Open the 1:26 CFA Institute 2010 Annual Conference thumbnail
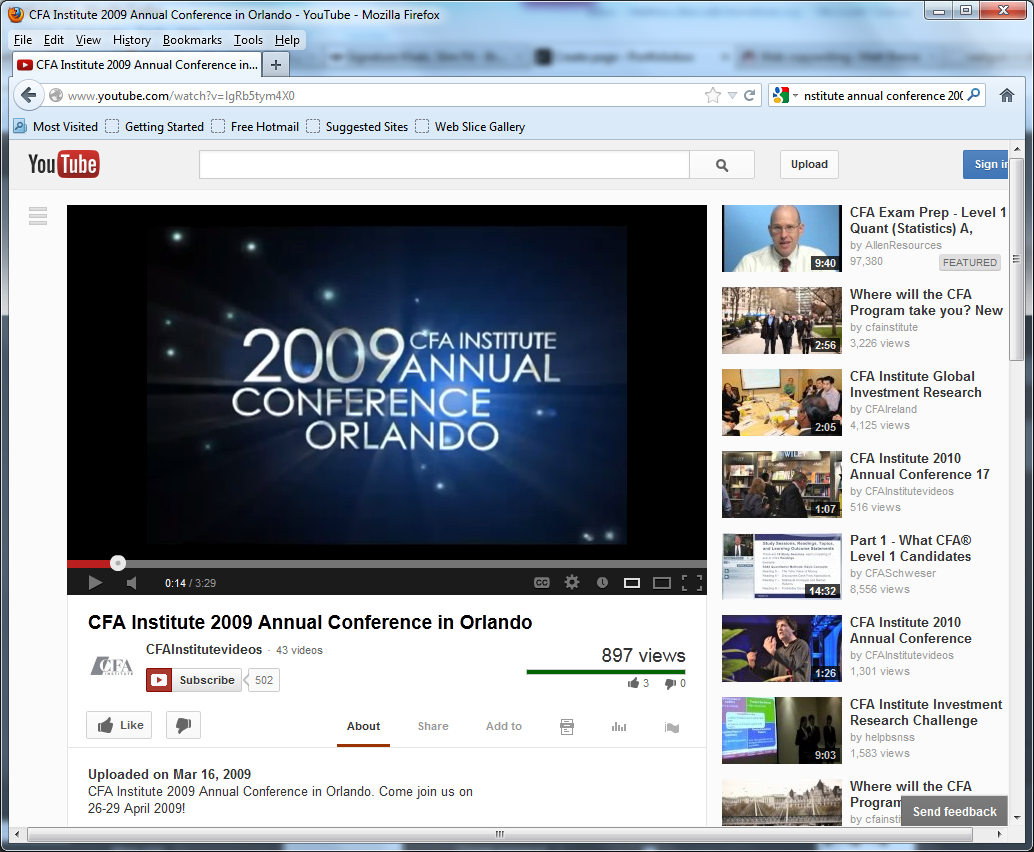The image size is (1034, 852). pos(781,648)
